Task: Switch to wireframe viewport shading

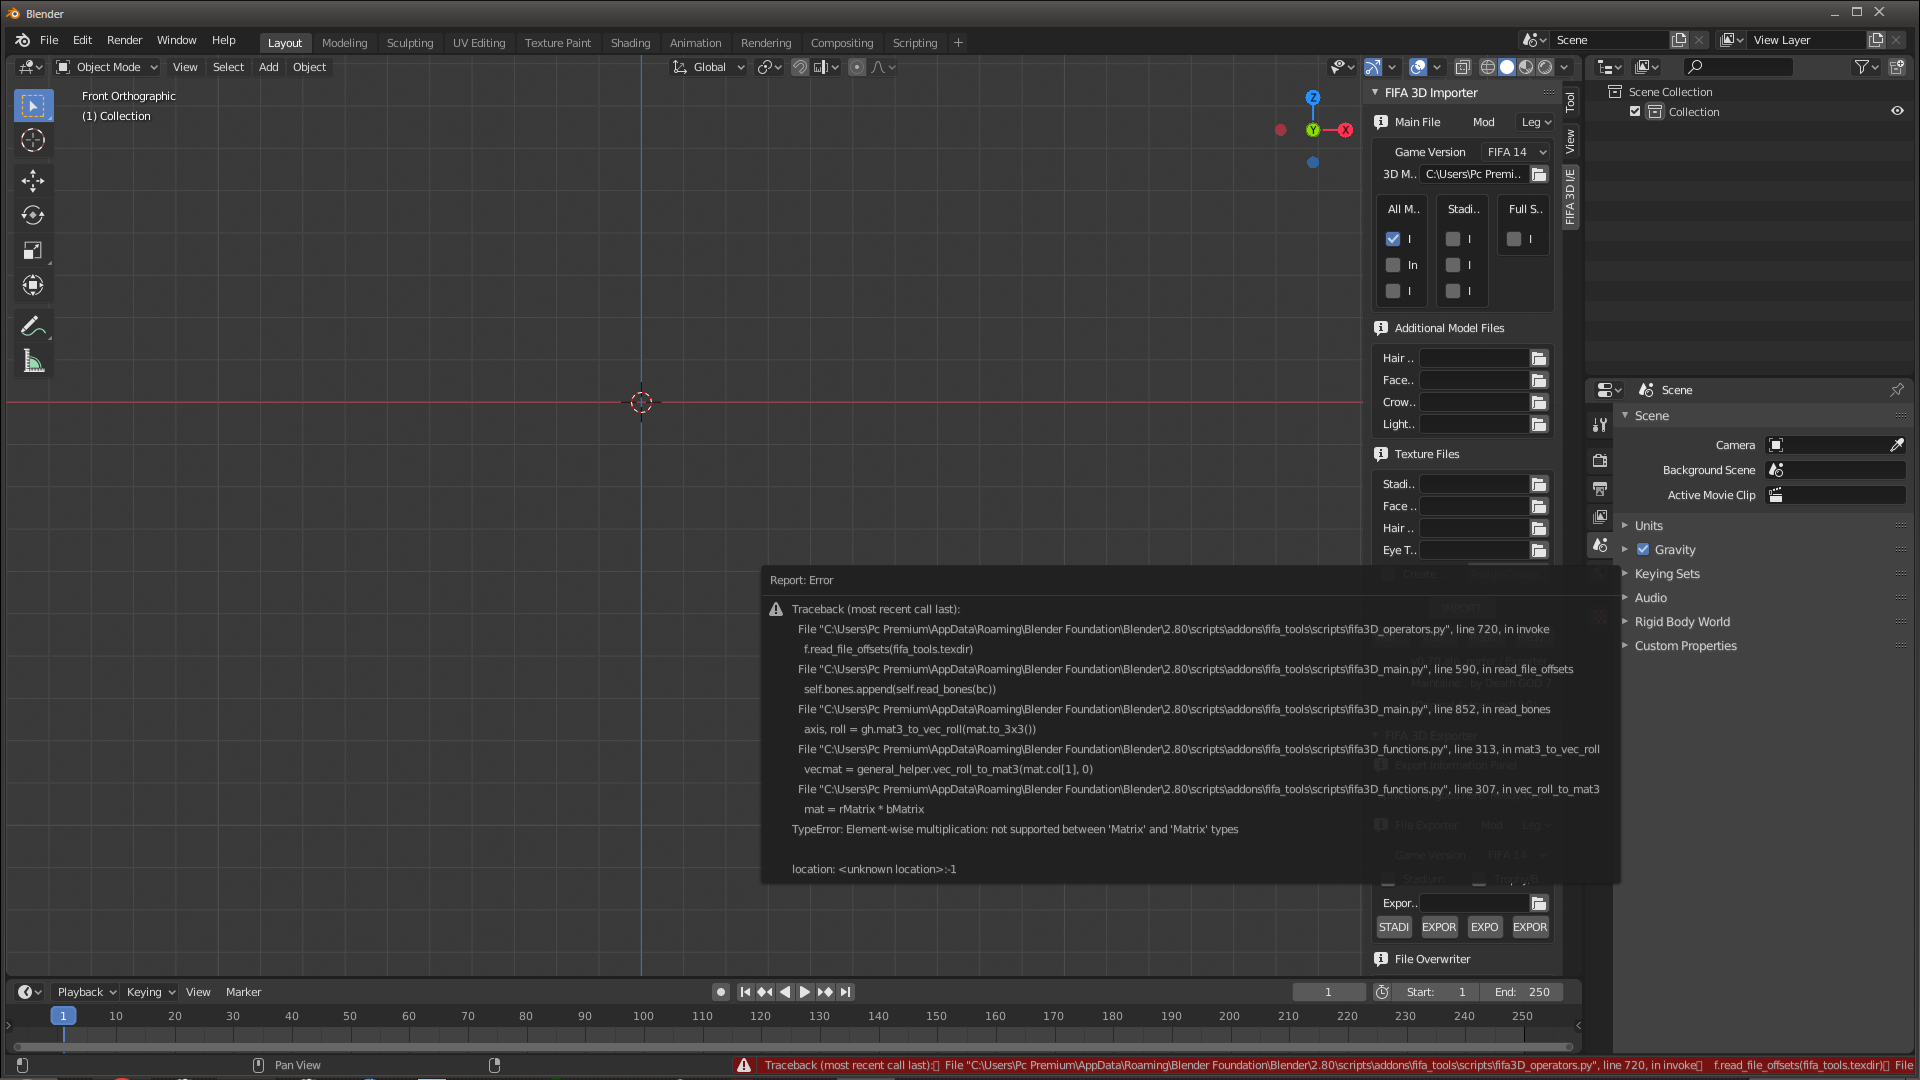Action: 1488,67
